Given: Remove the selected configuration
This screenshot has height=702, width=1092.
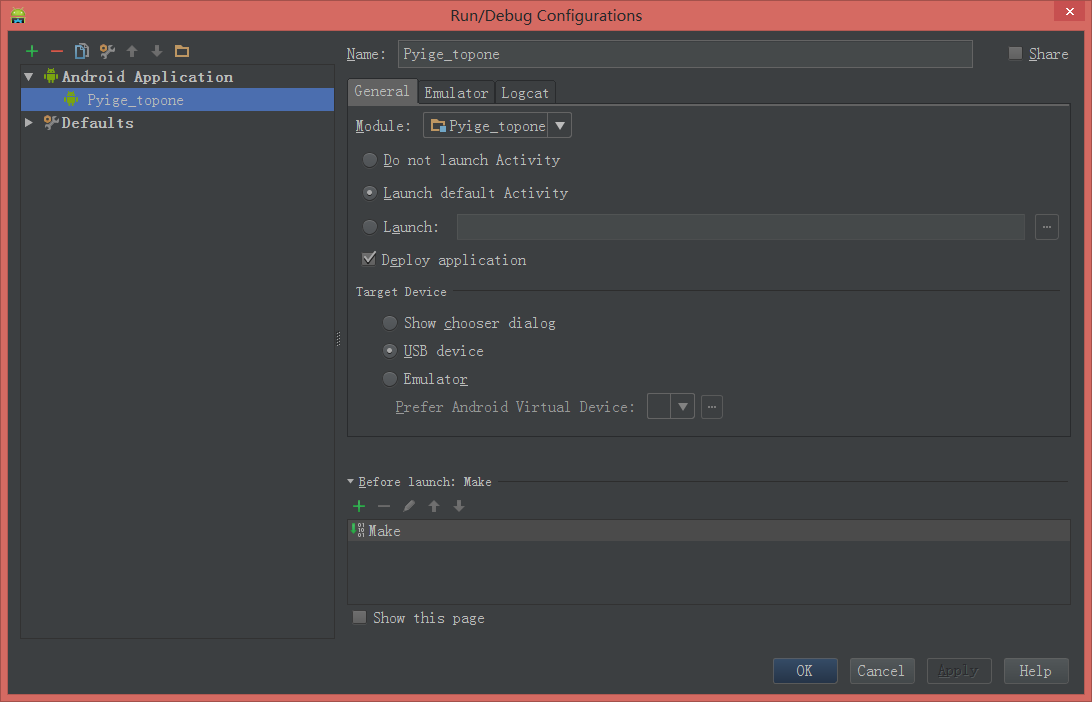Looking at the screenshot, I should click(56, 50).
